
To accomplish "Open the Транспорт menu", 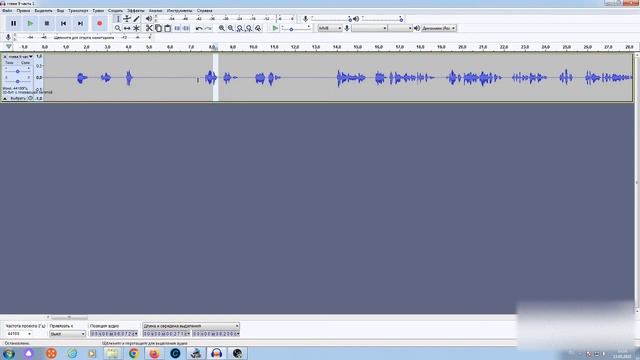I will pyautogui.click(x=78, y=11).
